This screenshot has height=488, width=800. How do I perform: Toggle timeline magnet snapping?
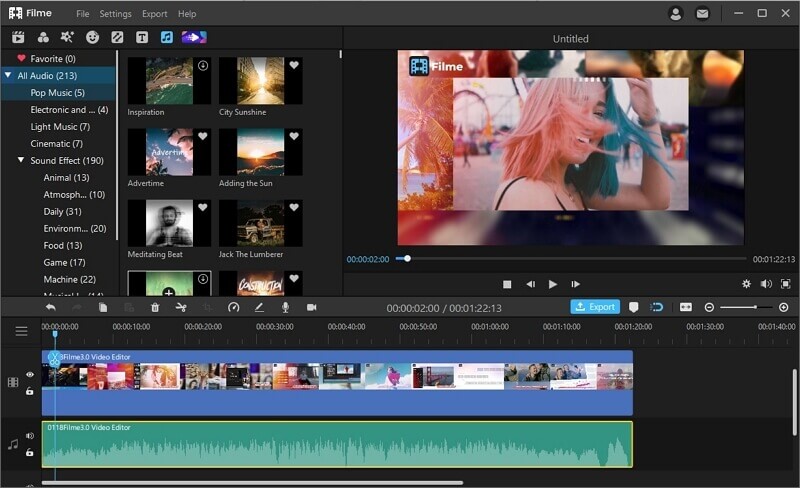click(x=657, y=307)
